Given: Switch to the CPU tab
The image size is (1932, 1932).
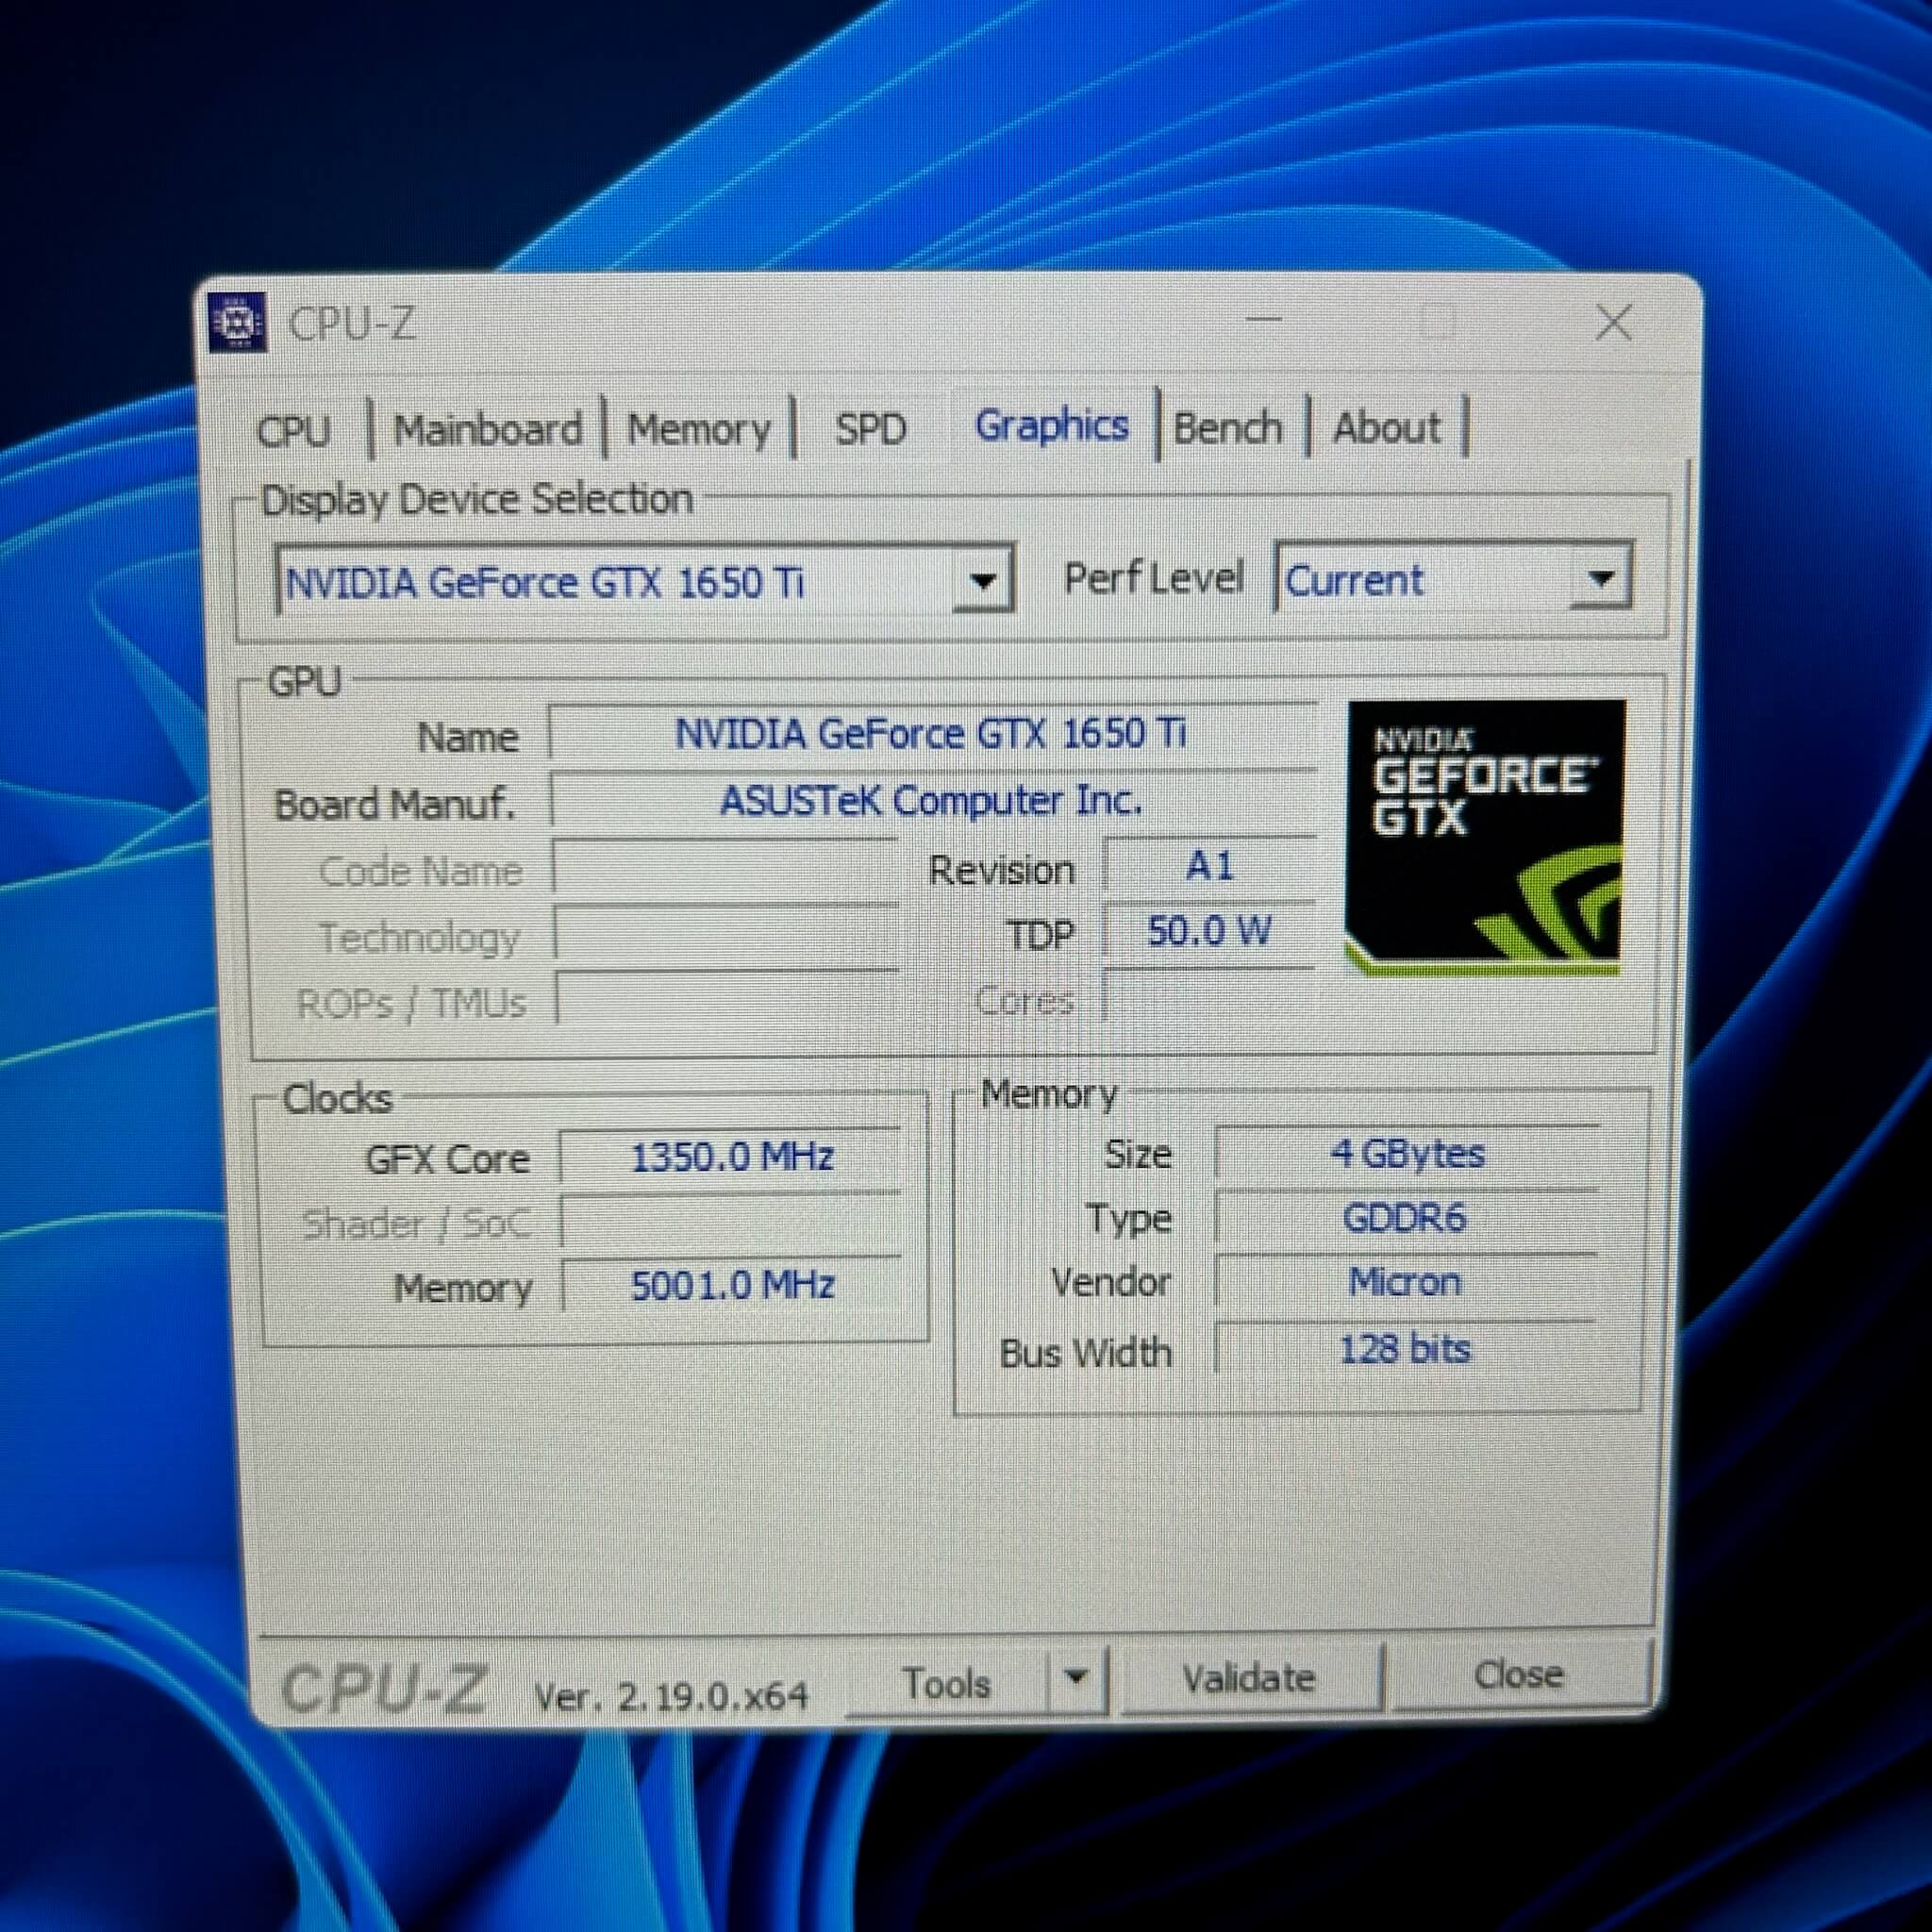Looking at the screenshot, I should click(293, 431).
